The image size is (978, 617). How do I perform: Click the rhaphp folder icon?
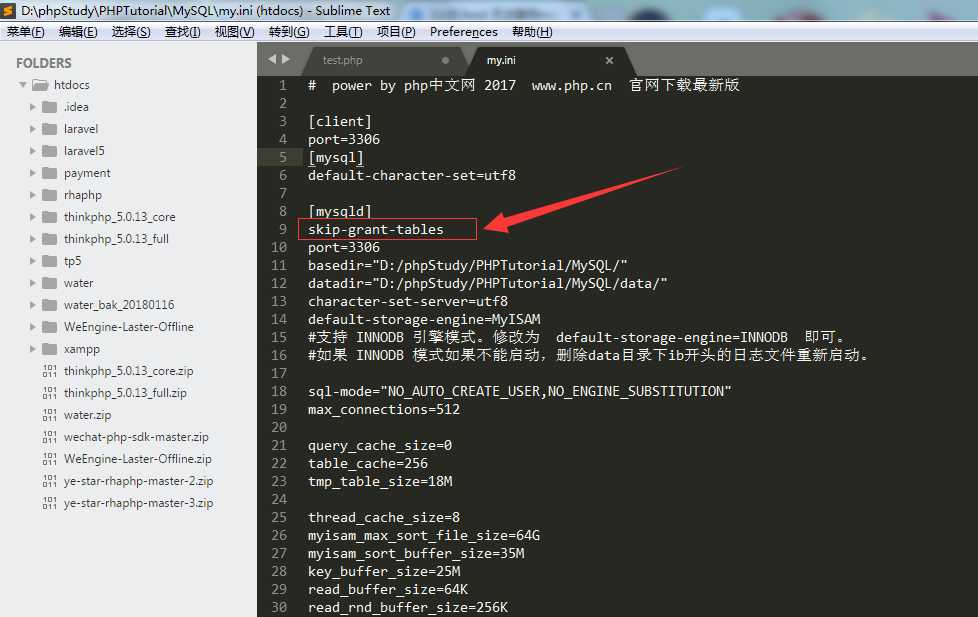point(50,195)
